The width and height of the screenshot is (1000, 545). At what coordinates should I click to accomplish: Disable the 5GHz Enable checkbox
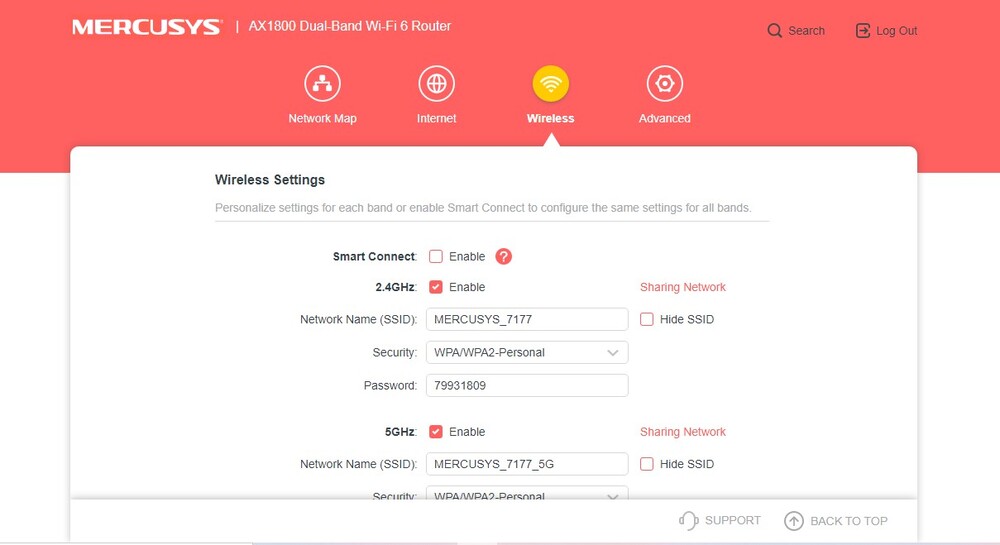pos(436,432)
